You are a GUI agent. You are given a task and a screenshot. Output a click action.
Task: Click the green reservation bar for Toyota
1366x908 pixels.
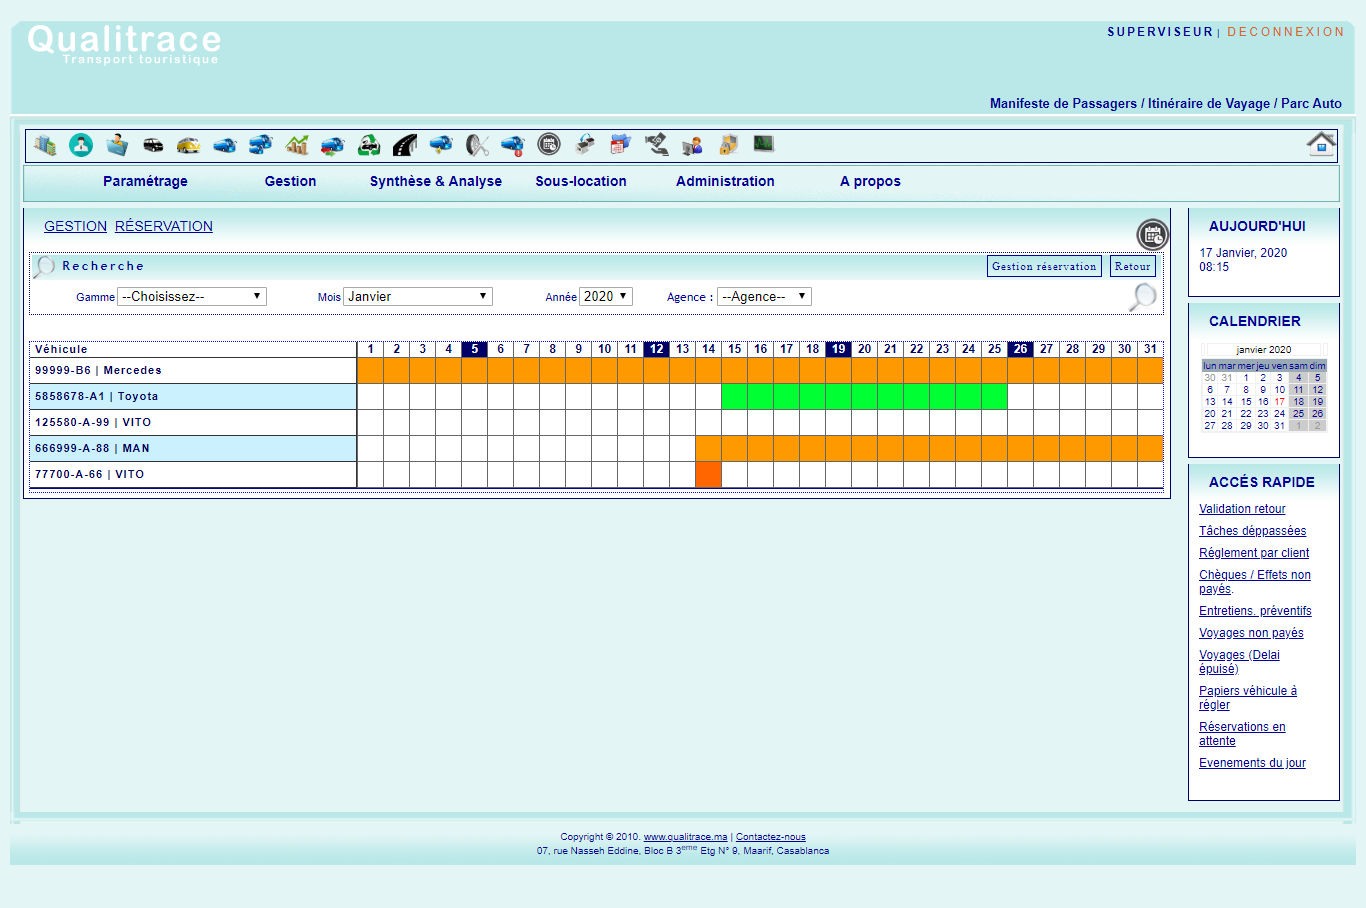pos(864,397)
